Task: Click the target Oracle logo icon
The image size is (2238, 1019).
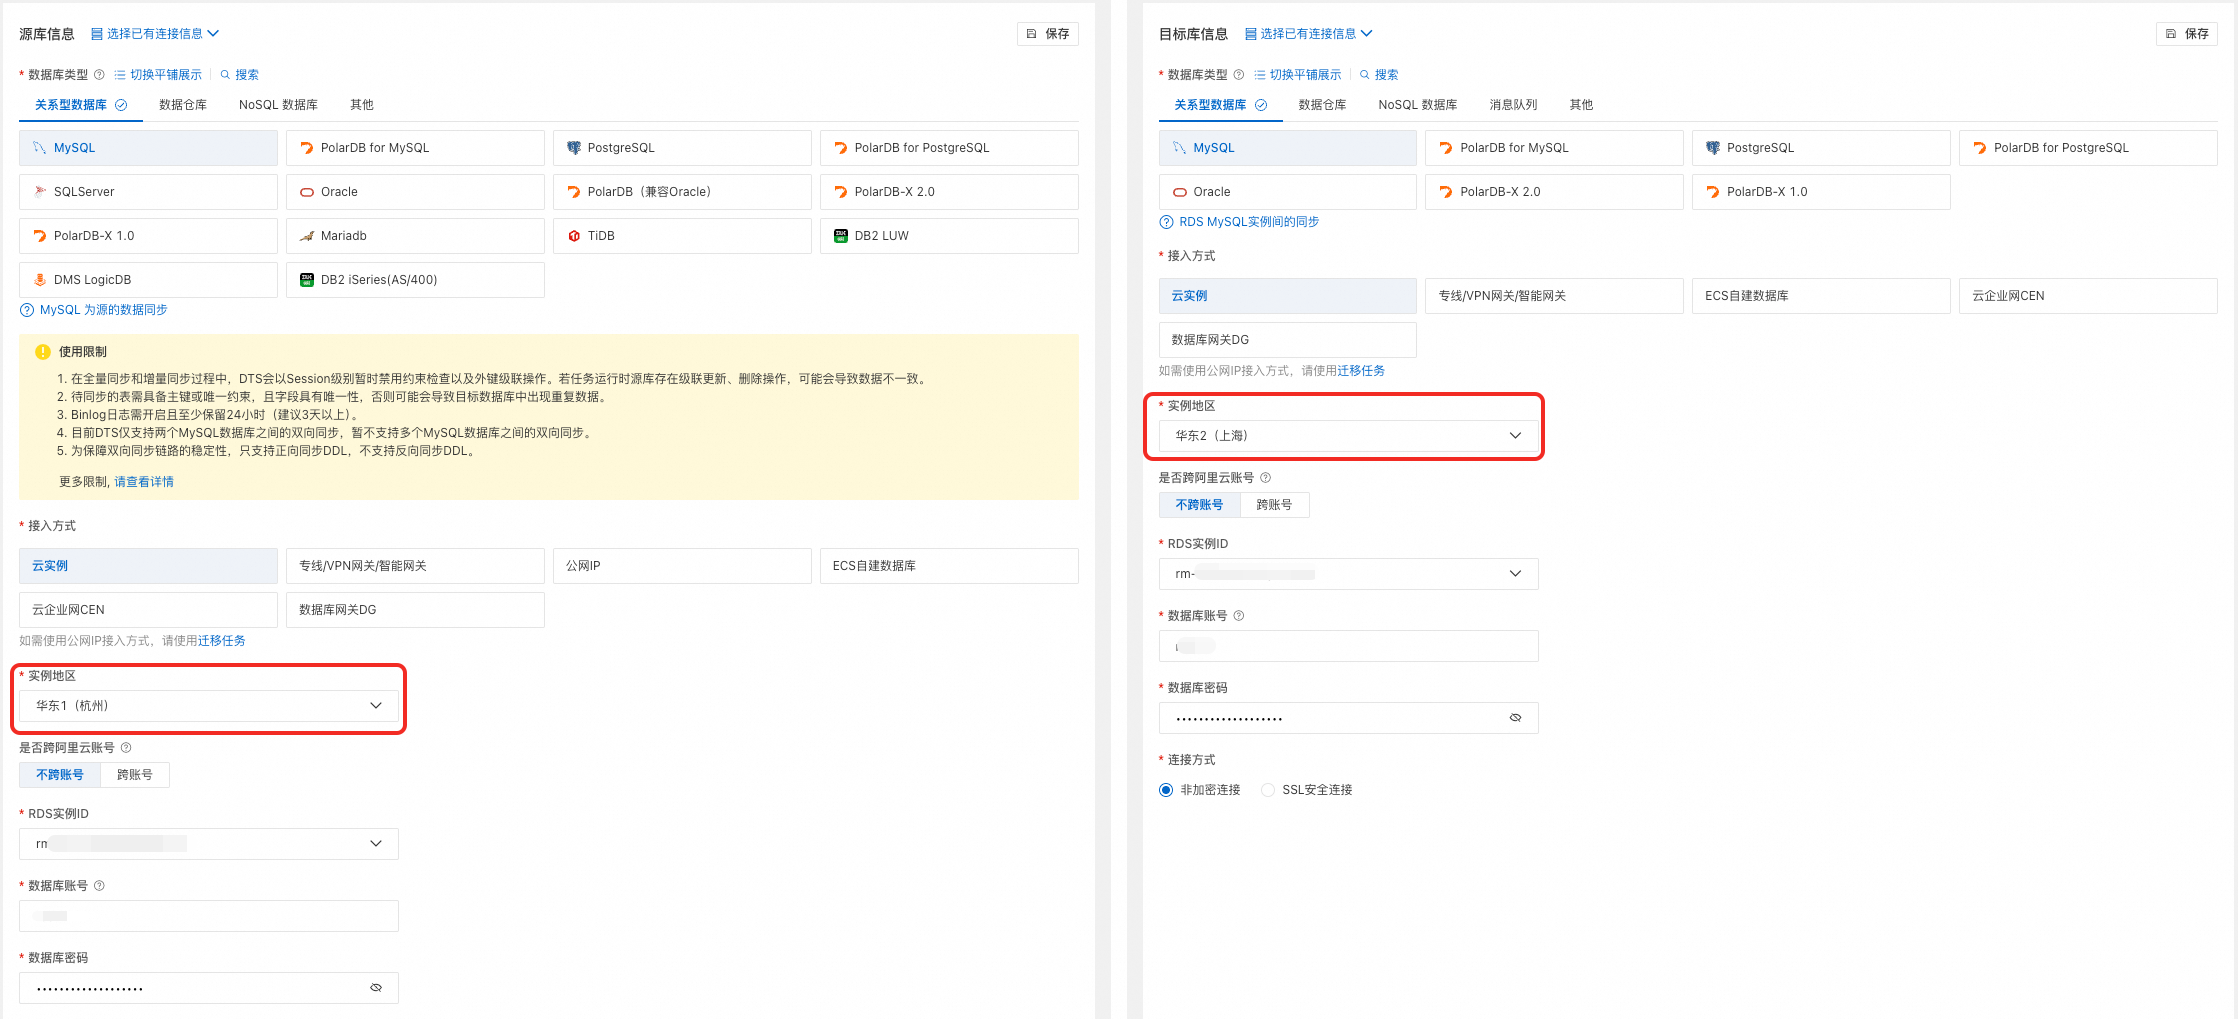Action: (x=1180, y=192)
